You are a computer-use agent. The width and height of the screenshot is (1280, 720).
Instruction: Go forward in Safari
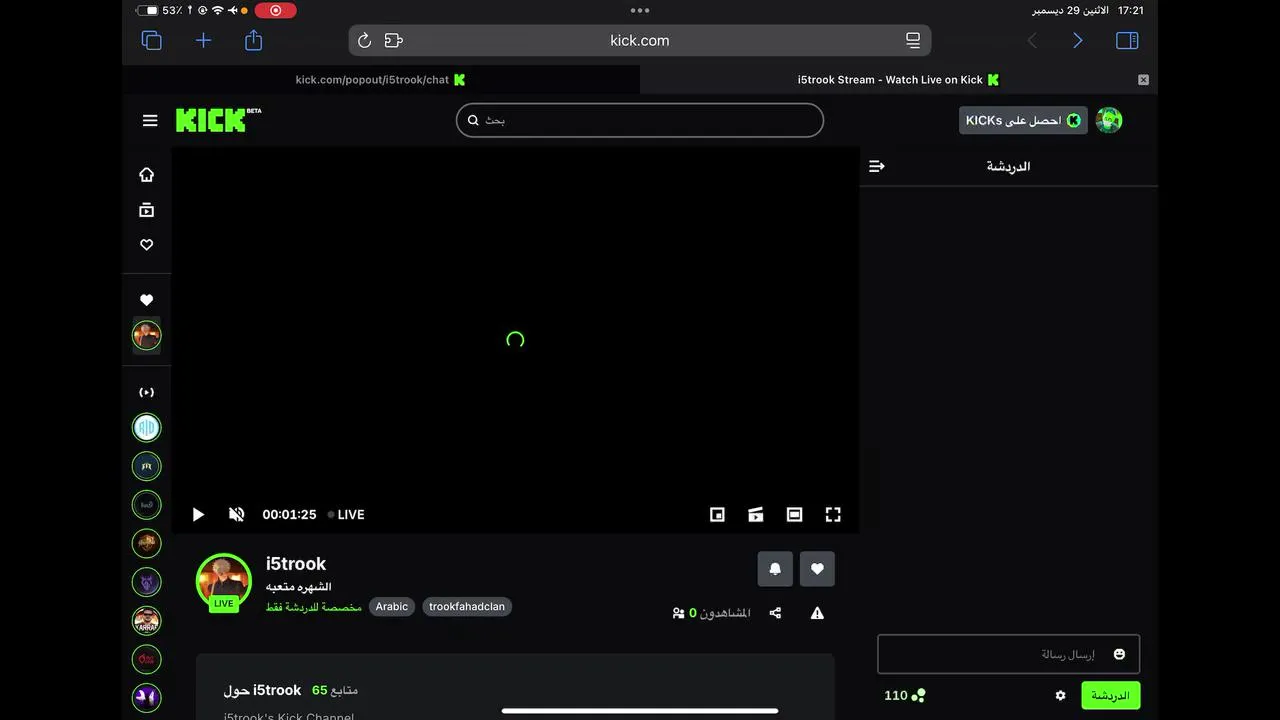1078,40
